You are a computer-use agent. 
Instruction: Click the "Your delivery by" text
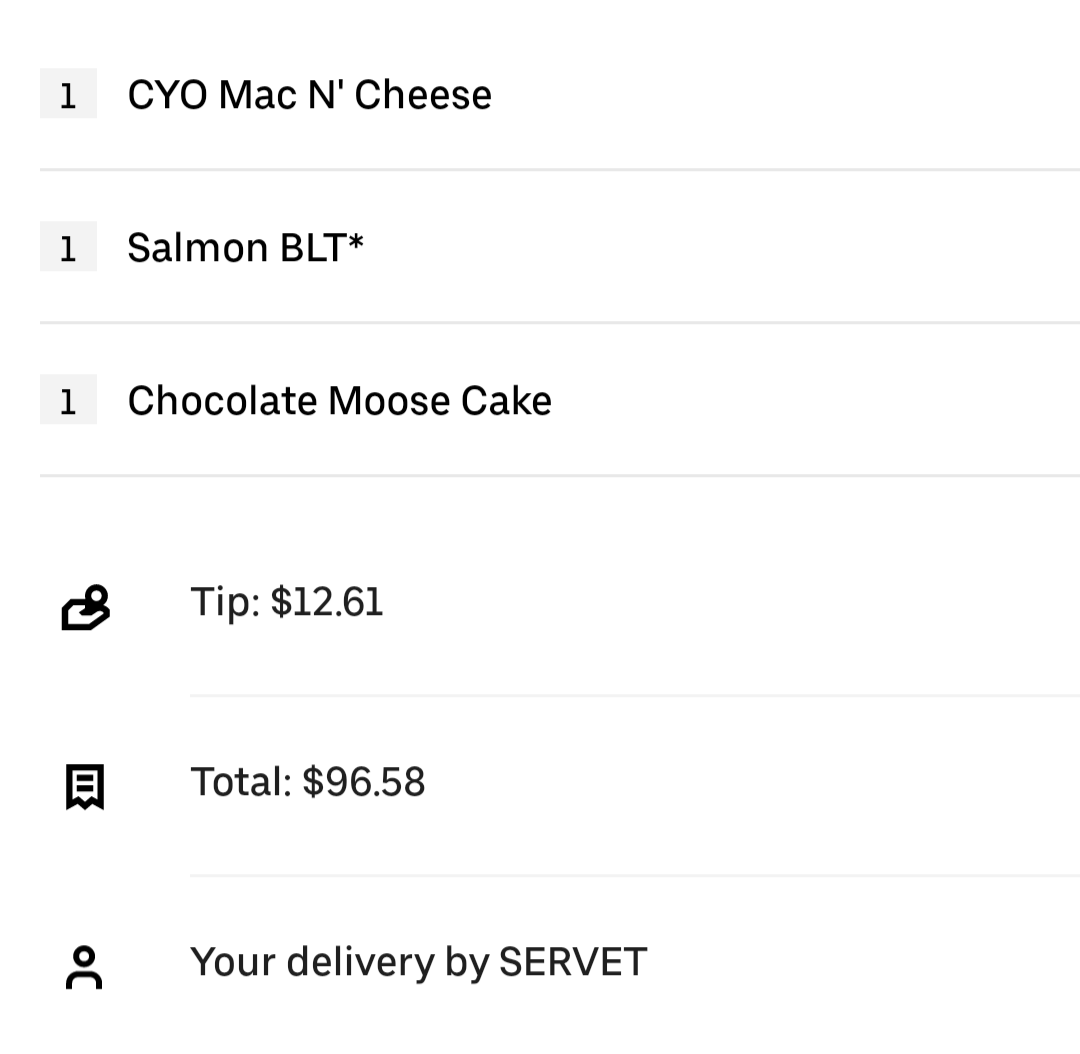tap(339, 962)
